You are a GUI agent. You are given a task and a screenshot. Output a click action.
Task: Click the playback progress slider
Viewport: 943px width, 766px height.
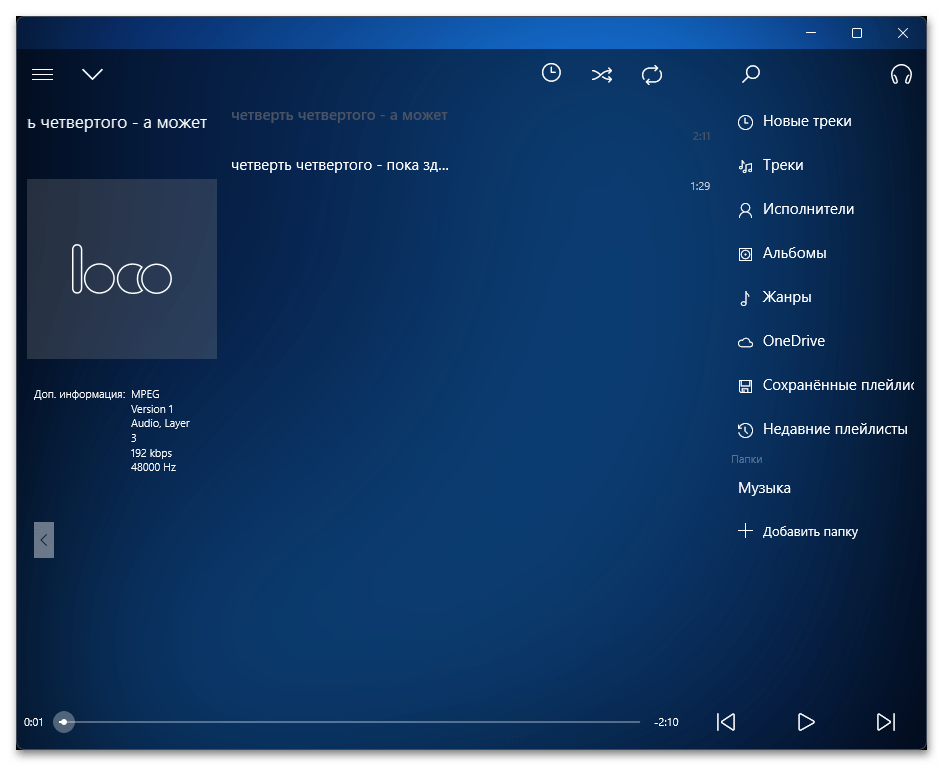pos(350,722)
